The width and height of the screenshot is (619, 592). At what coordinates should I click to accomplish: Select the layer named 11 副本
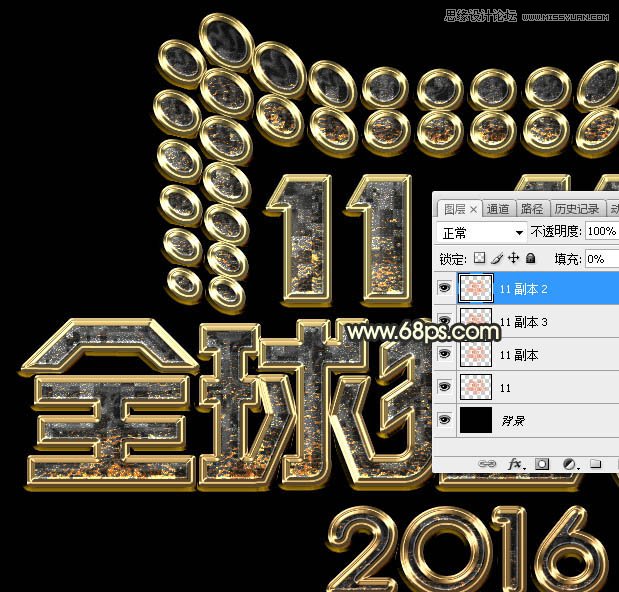pyautogui.click(x=519, y=355)
